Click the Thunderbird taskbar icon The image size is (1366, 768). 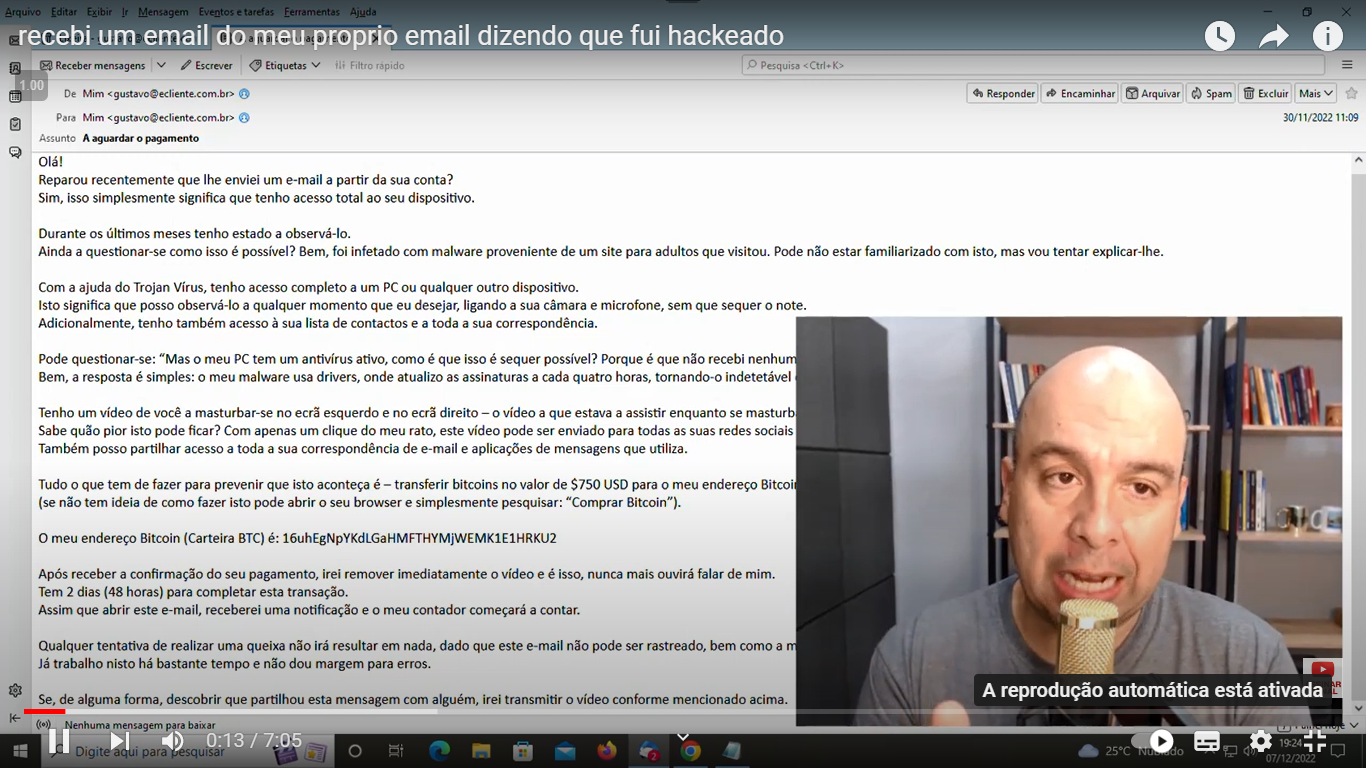click(x=649, y=750)
